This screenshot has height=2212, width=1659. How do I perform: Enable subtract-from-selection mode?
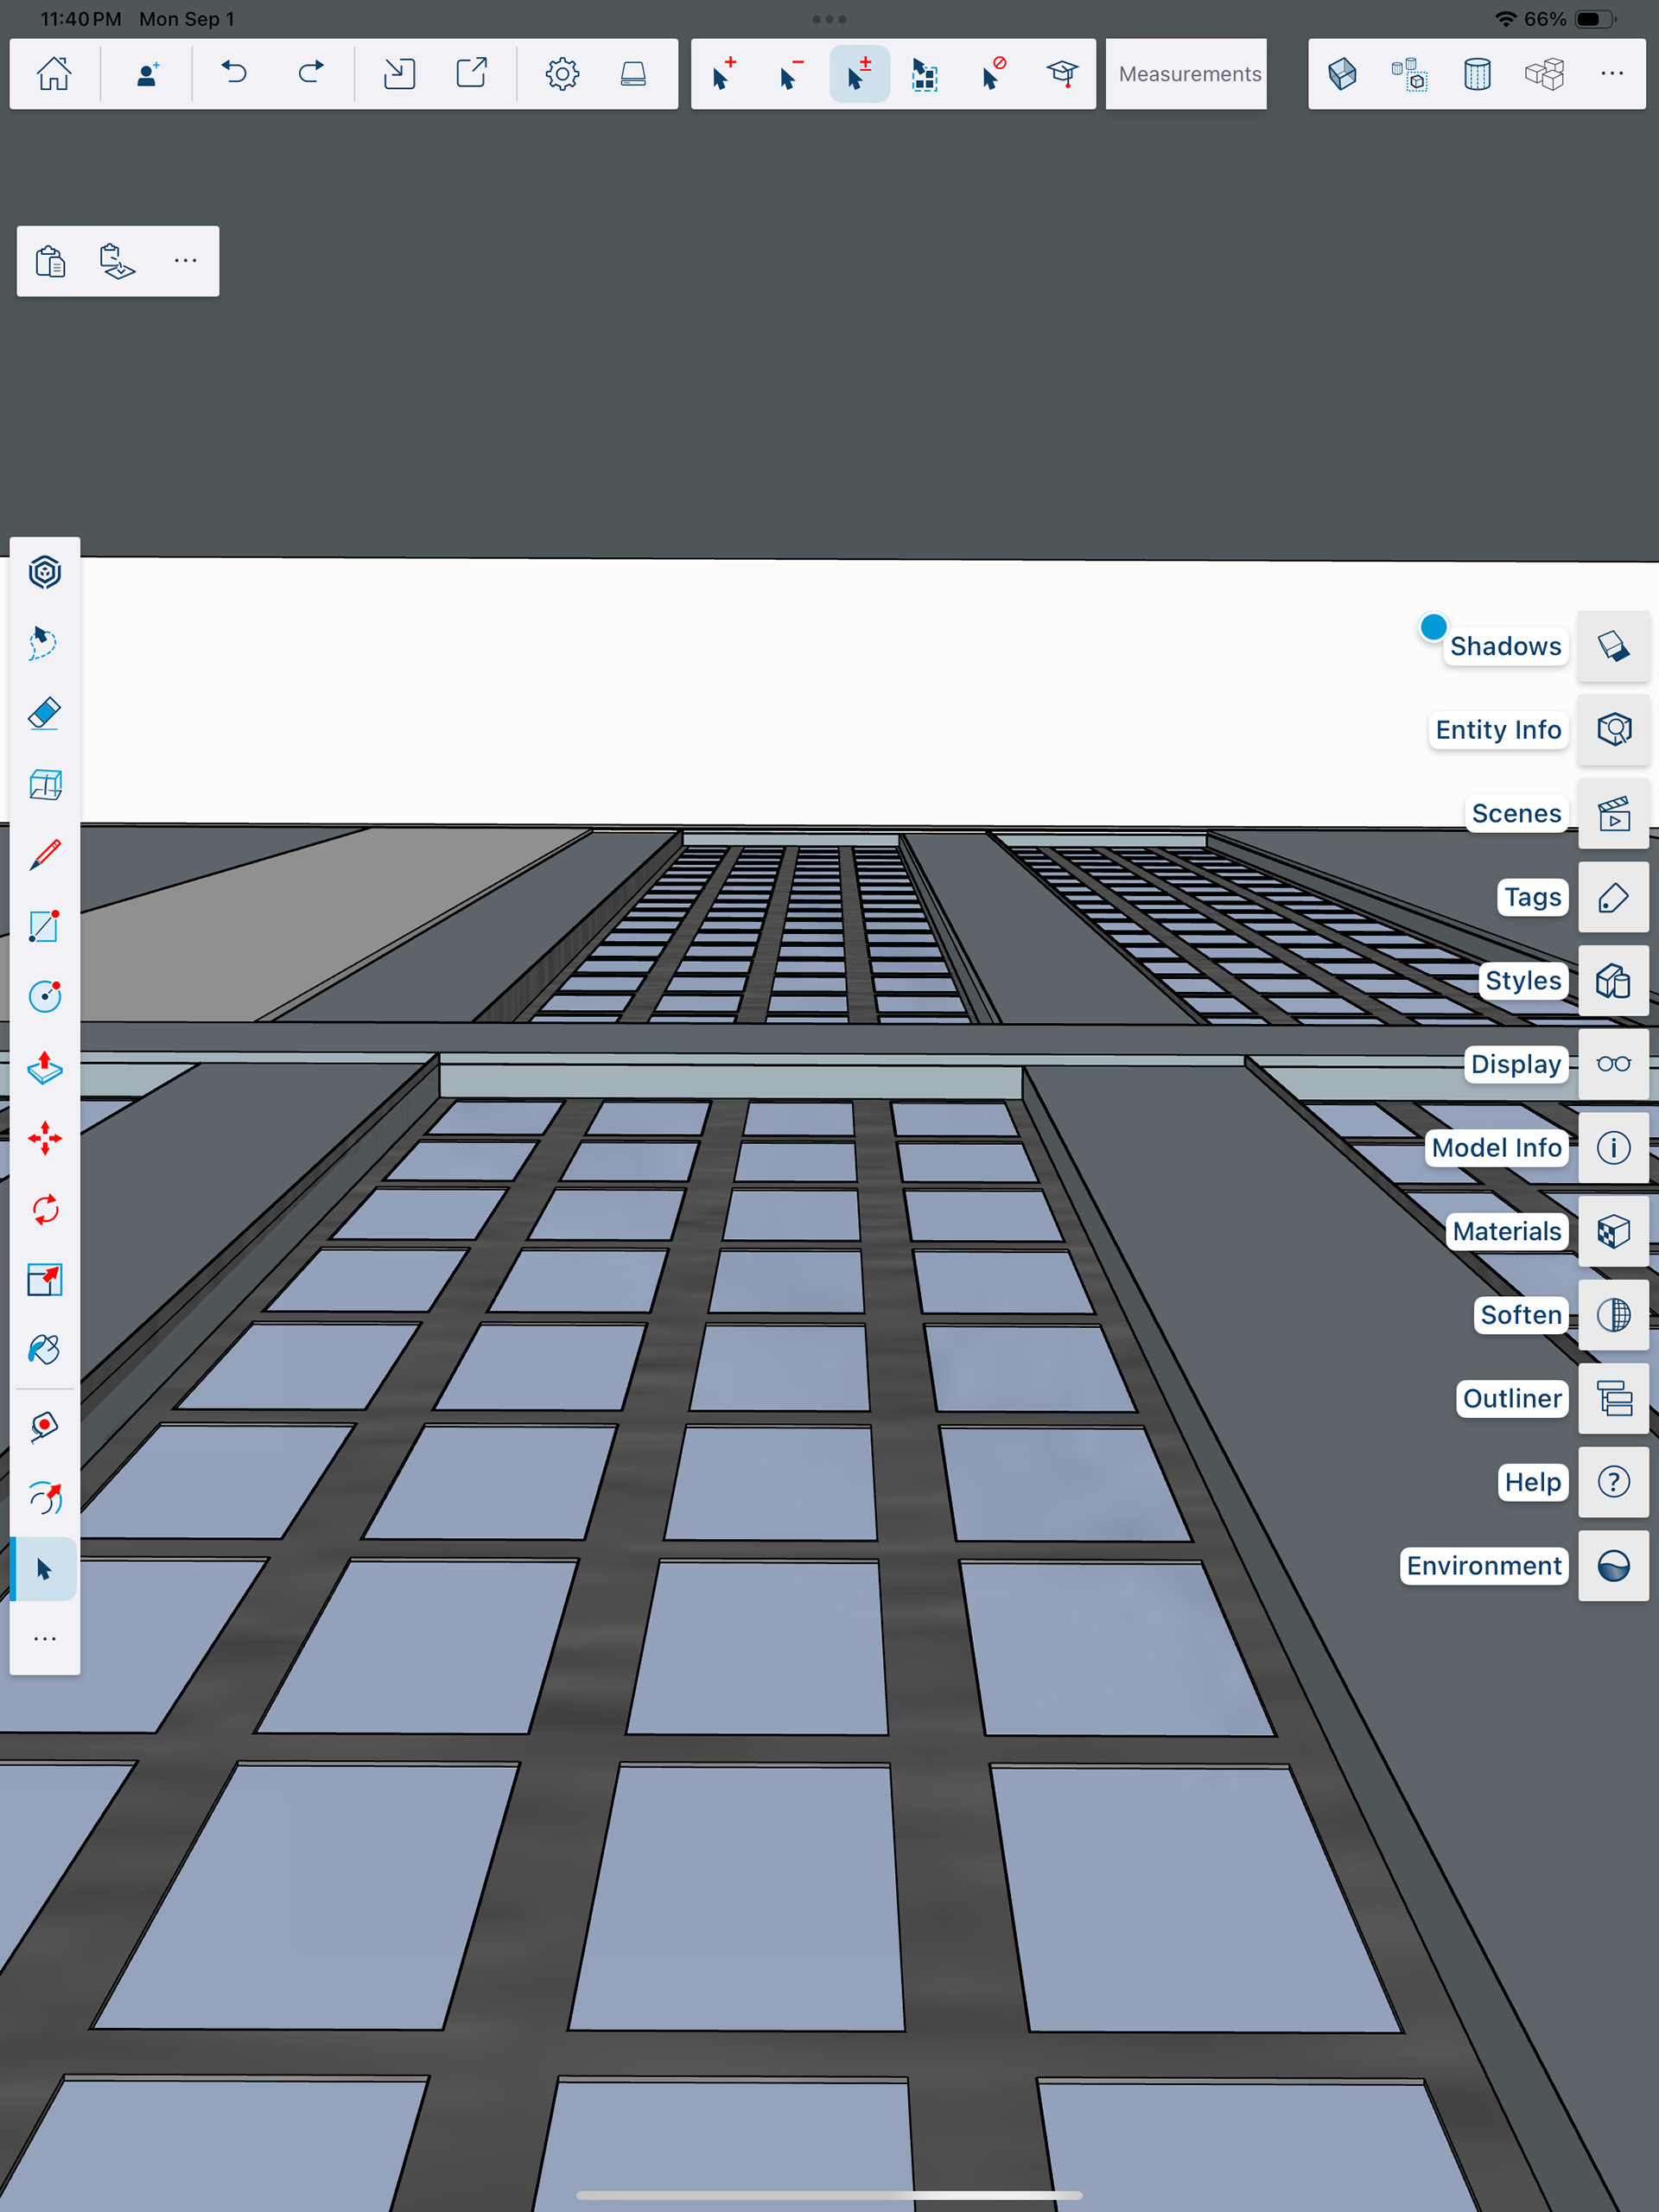(x=790, y=74)
